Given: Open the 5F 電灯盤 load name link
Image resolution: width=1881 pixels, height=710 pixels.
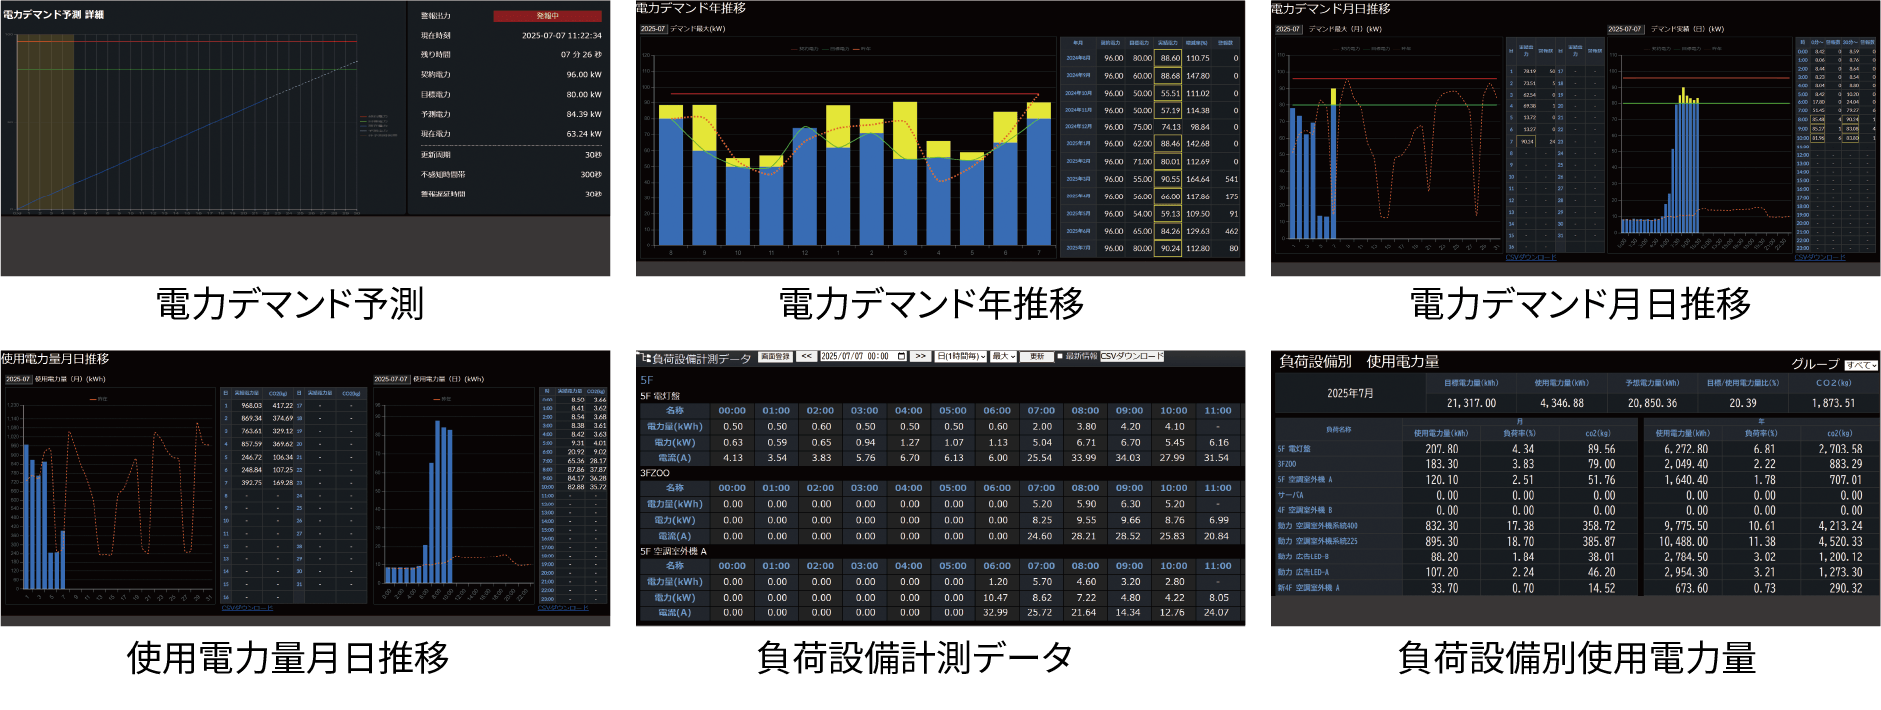Looking at the screenshot, I should [x=1293, y=449].
